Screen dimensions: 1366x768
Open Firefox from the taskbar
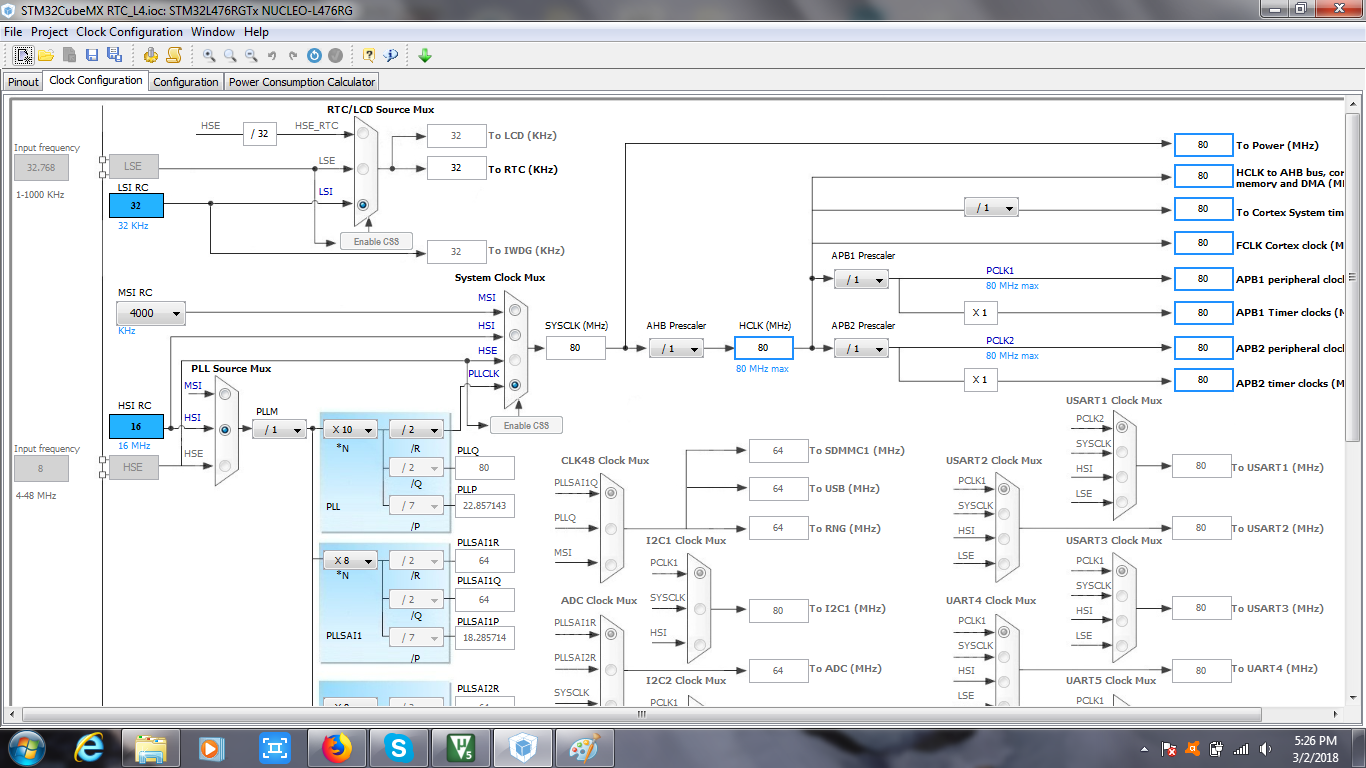coord(337,748)
